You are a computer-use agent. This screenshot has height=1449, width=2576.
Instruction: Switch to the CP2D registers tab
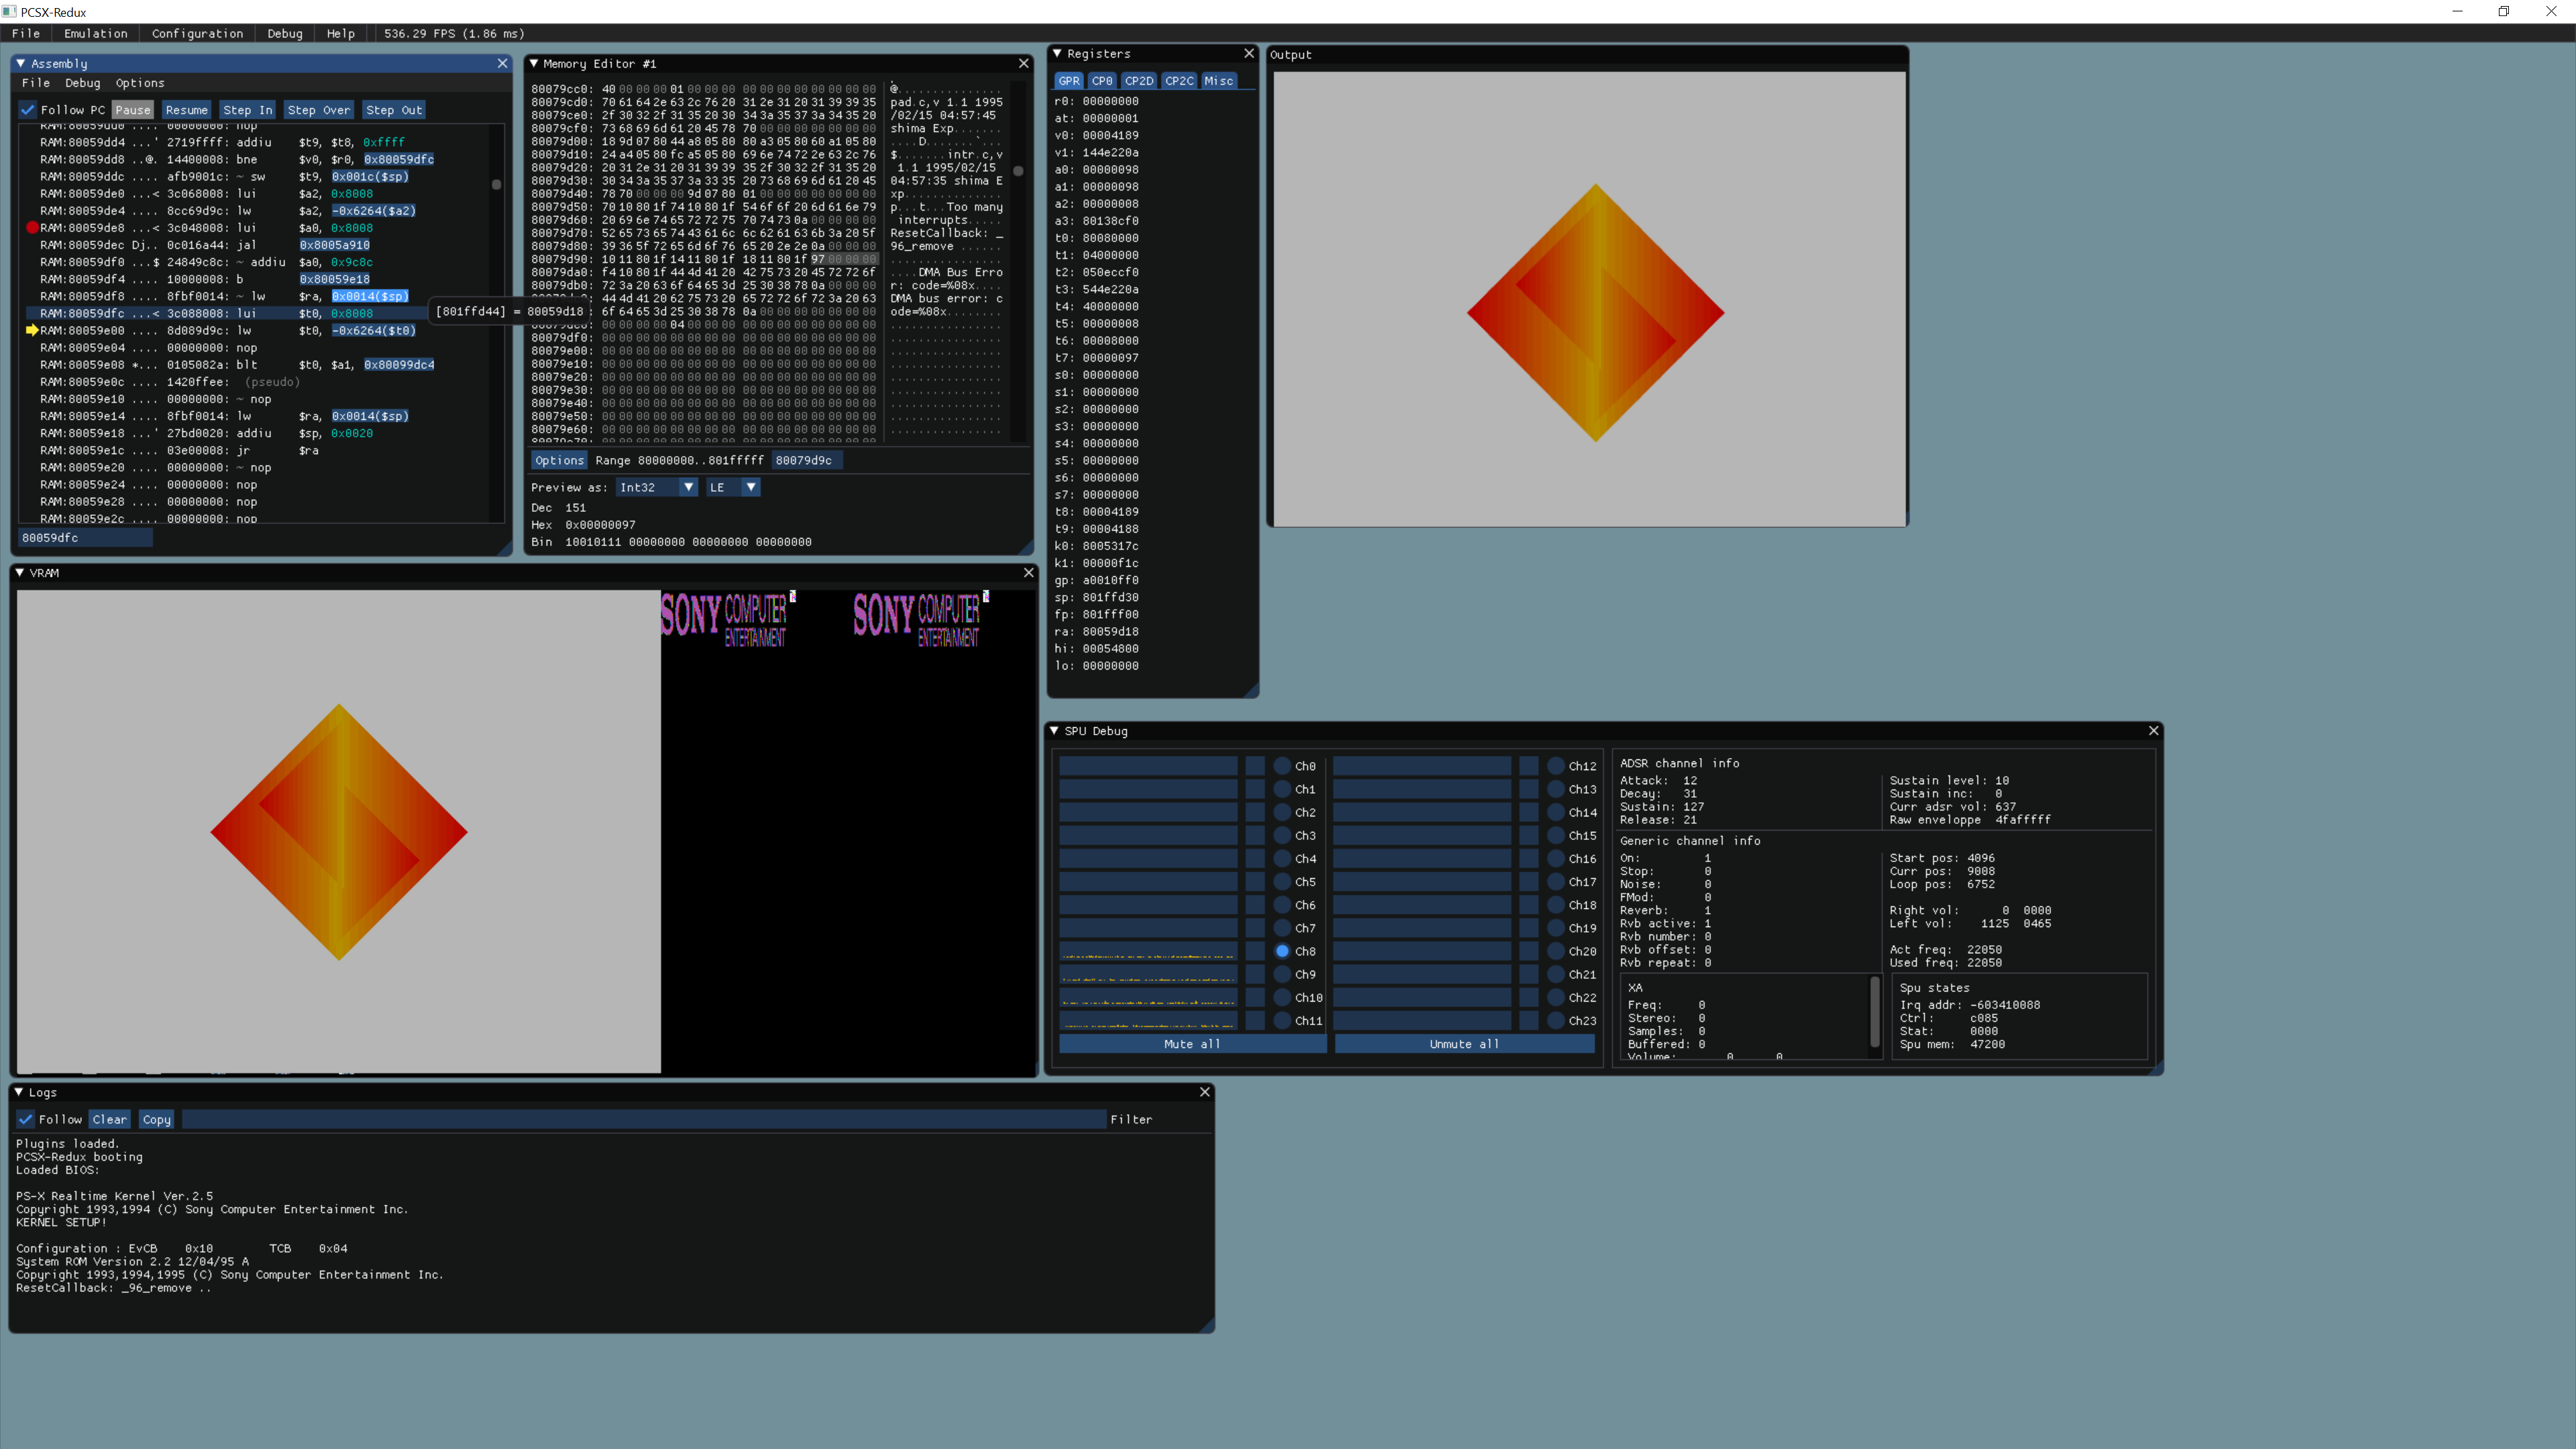coord(1139,81)
